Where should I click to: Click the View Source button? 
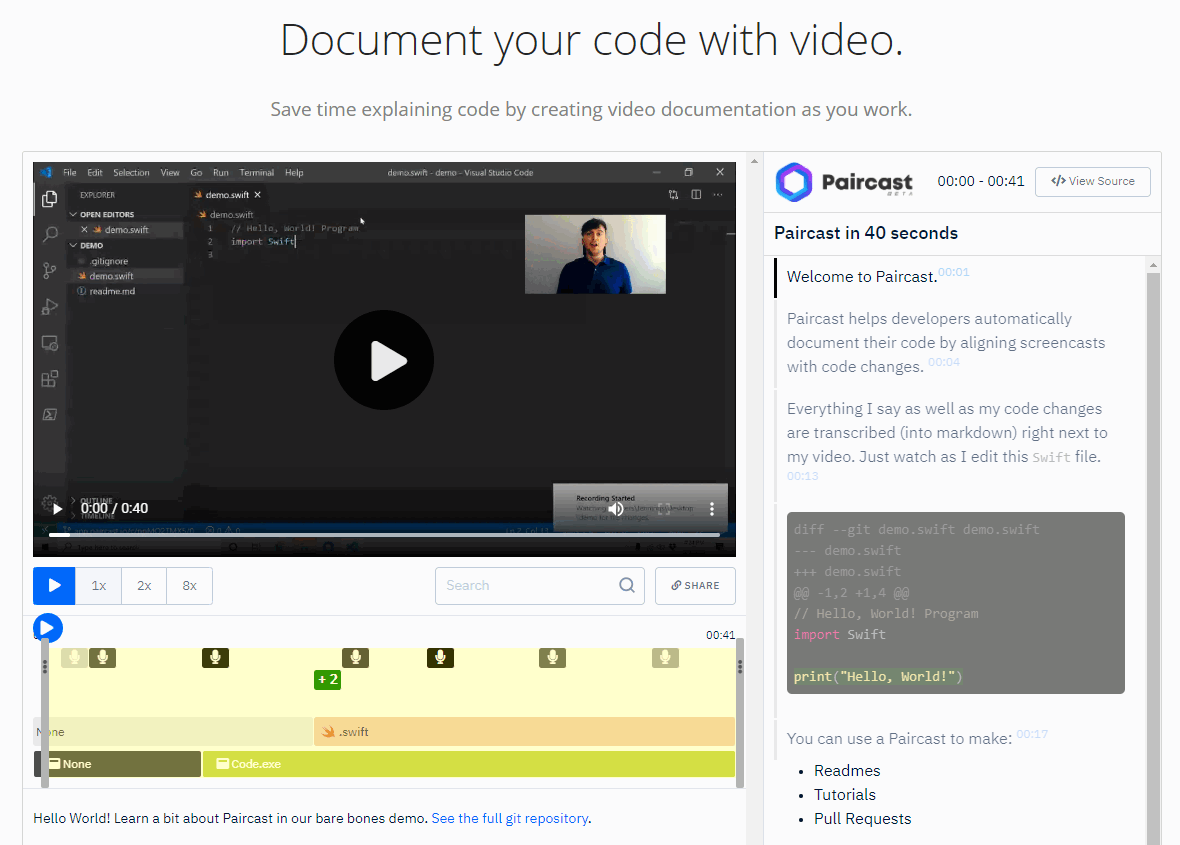(1093, 181)
